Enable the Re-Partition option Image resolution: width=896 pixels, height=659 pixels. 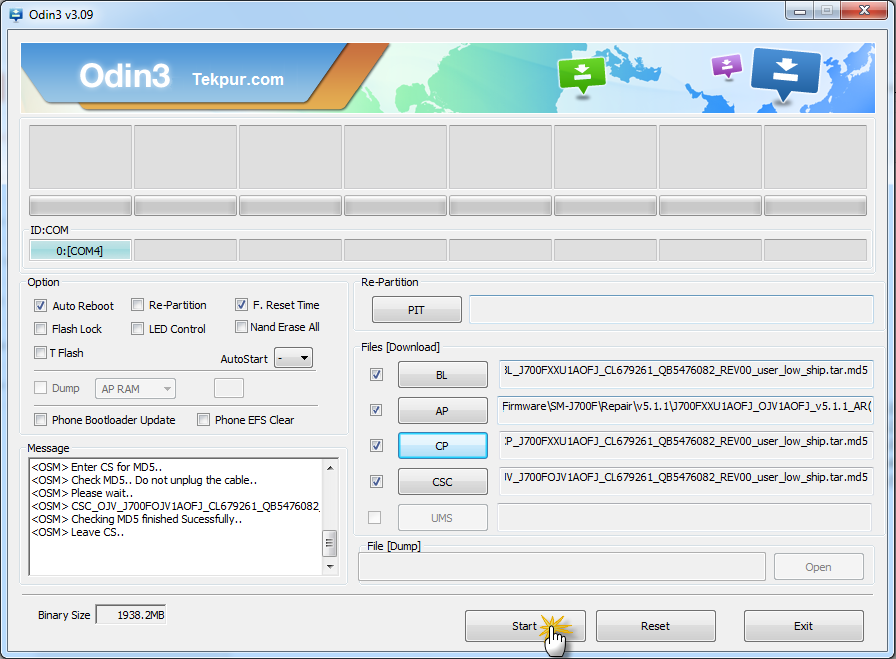click(x=137, y=305)
